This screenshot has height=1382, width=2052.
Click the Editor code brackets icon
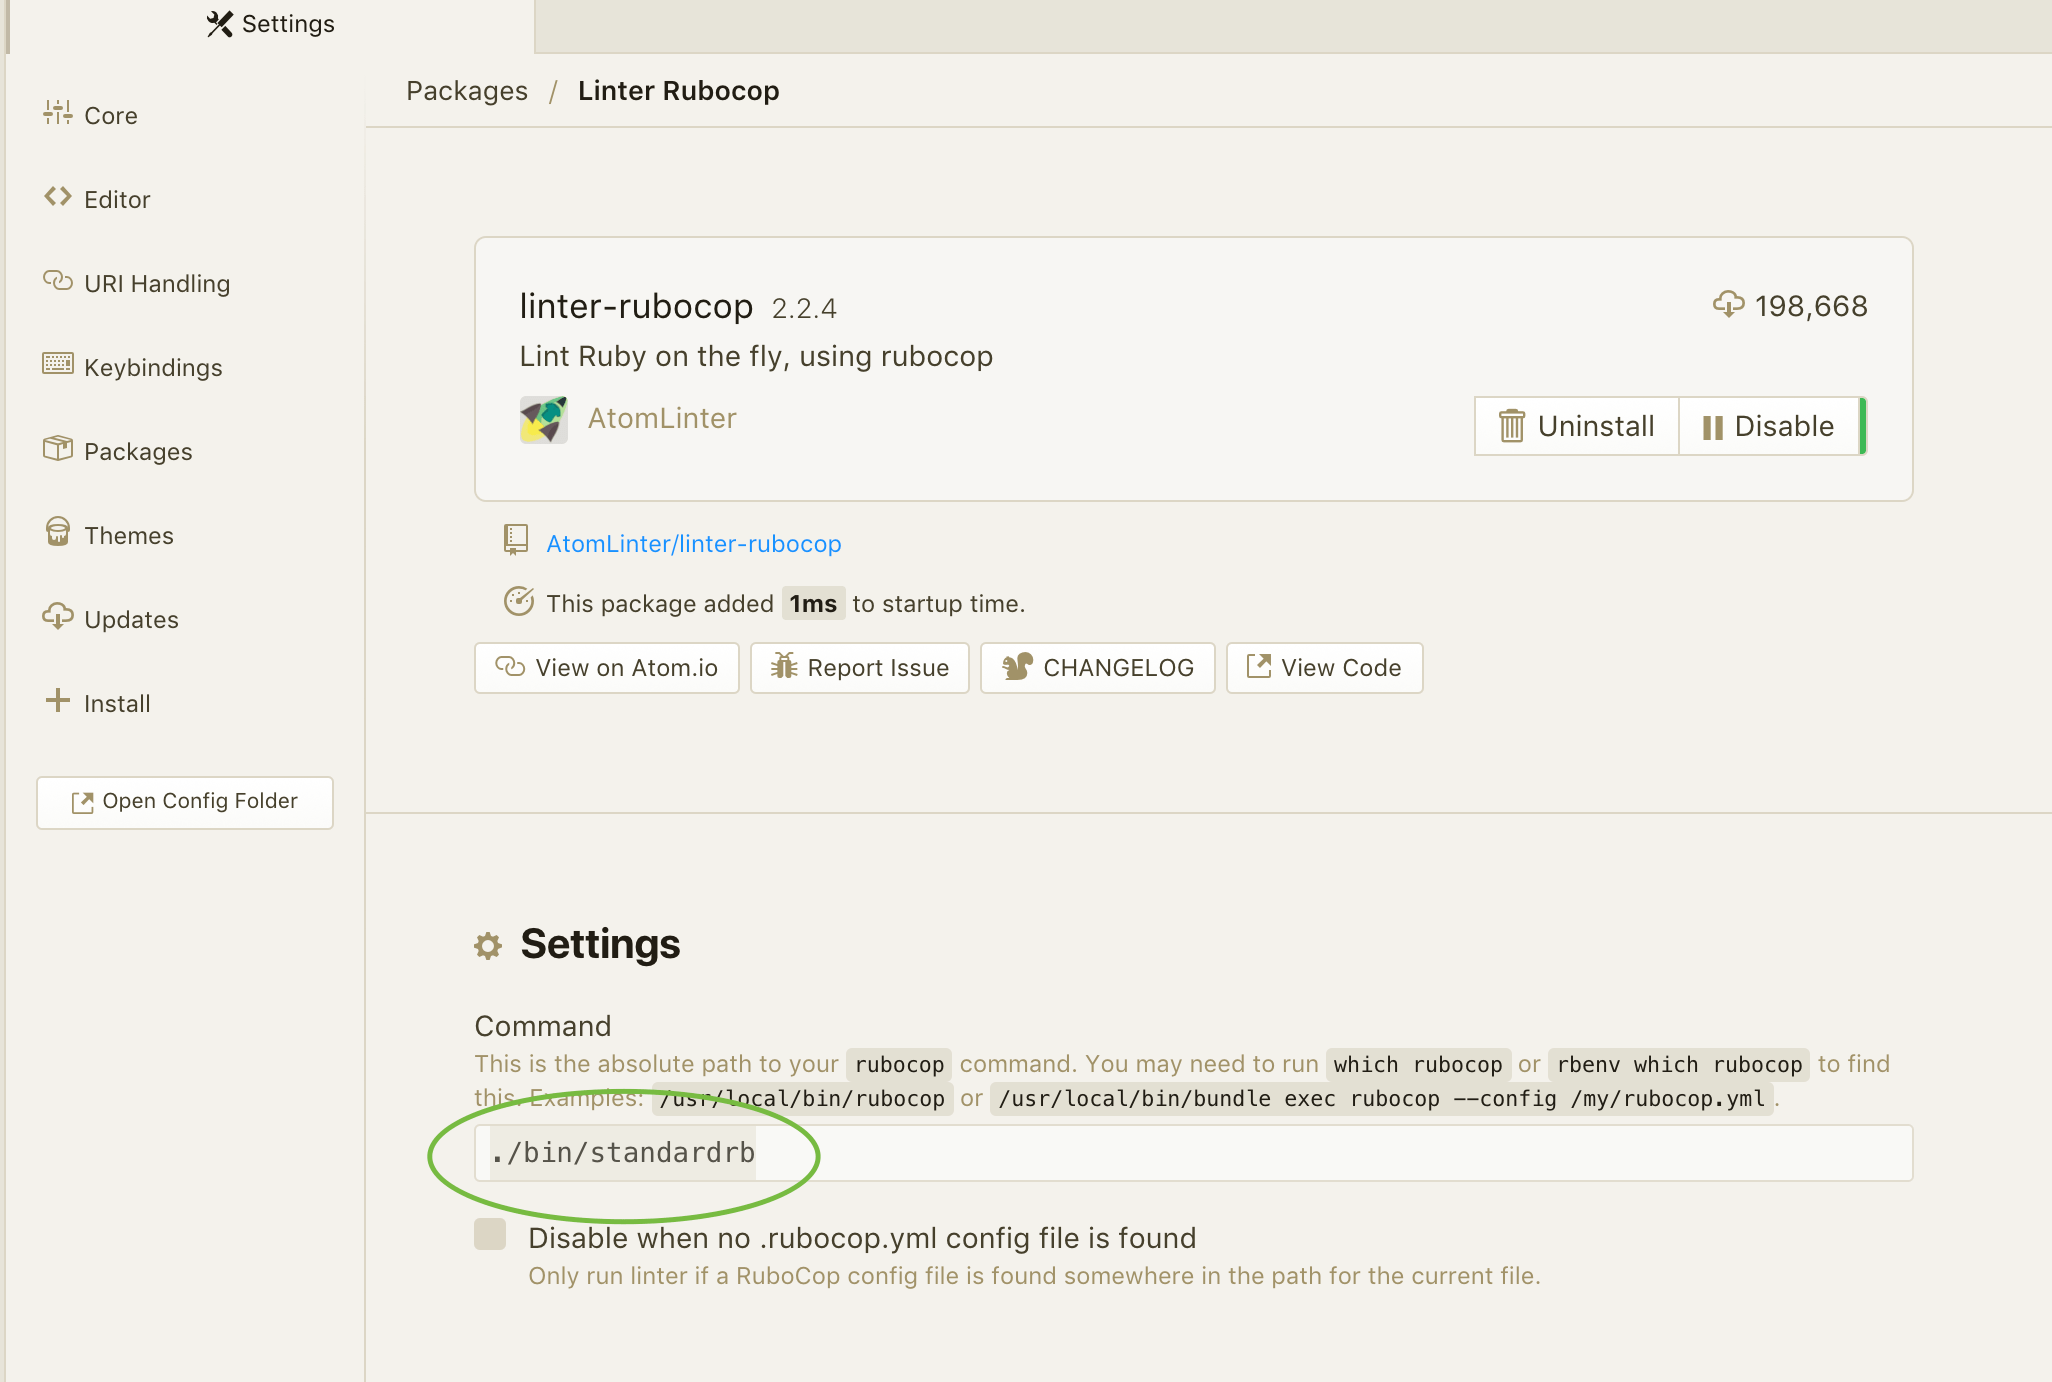[58, 197]
